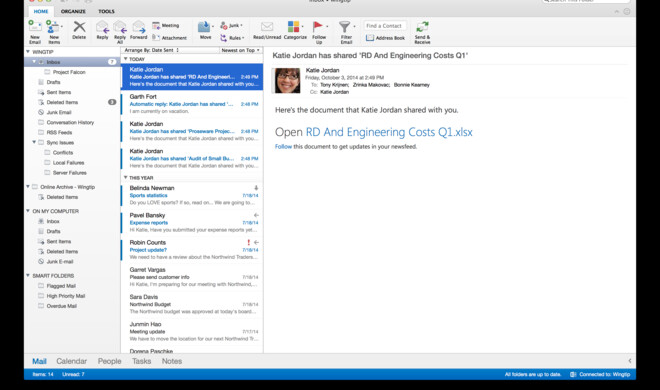Image resolution: width=660 pixels, height=390 pixels.
Task: Open Katie Jordan's 'Audit of Small Bu...' email
Action: pos(192,158)
